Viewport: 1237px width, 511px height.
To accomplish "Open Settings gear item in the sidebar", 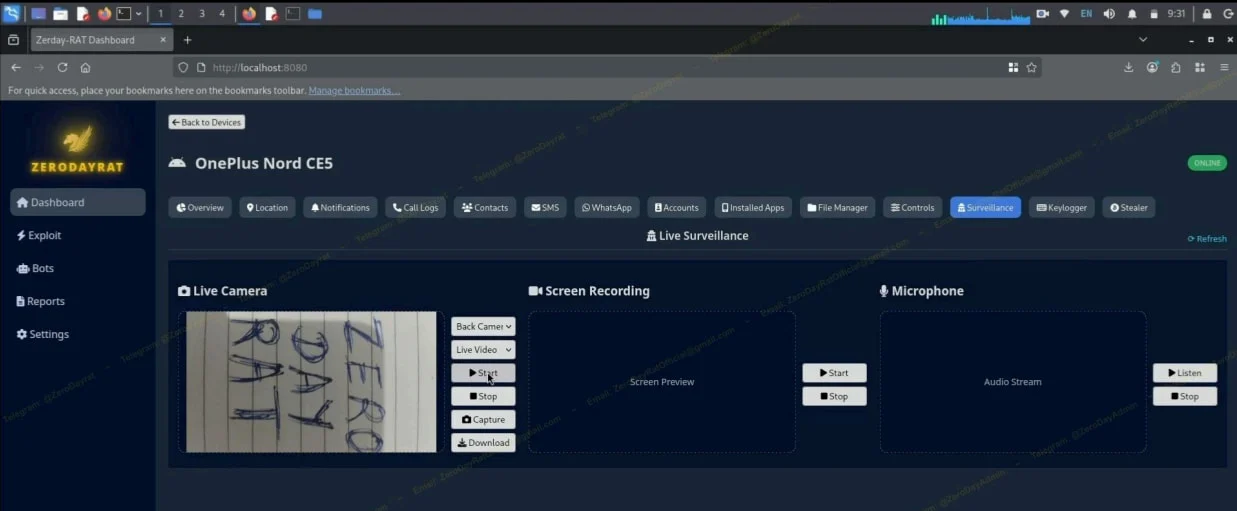I will (43, 334).
